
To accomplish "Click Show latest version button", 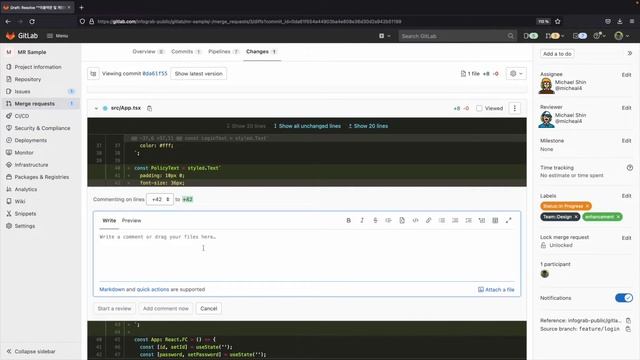I will click(x=198, y=73).
